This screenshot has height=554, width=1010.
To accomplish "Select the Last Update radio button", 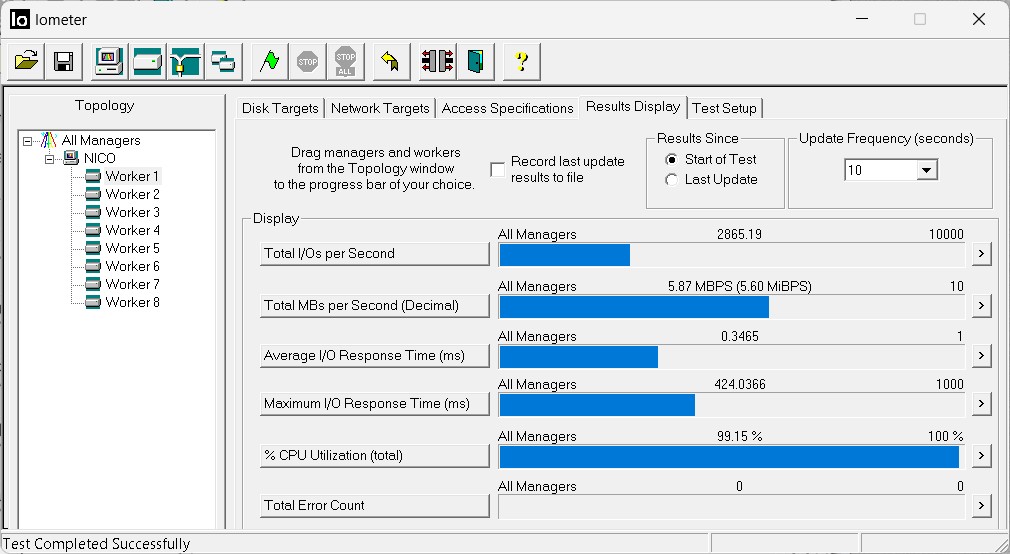I will (x=672, y=180).
